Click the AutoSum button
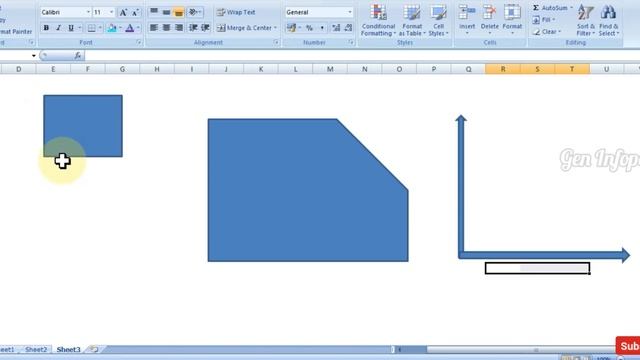 tap(550, 8)
